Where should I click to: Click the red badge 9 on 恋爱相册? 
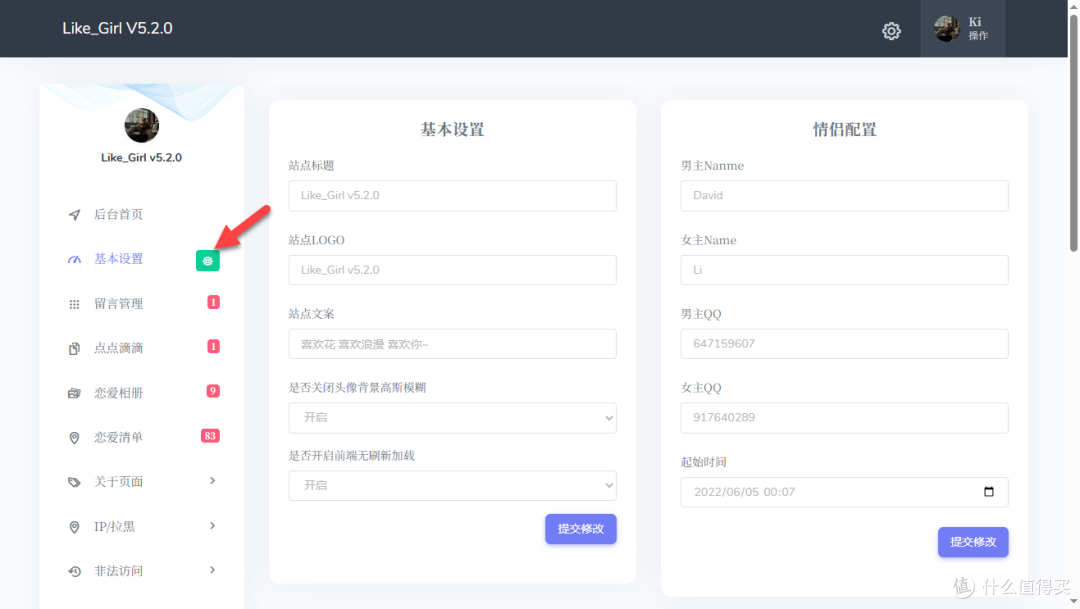pos(213,391)
